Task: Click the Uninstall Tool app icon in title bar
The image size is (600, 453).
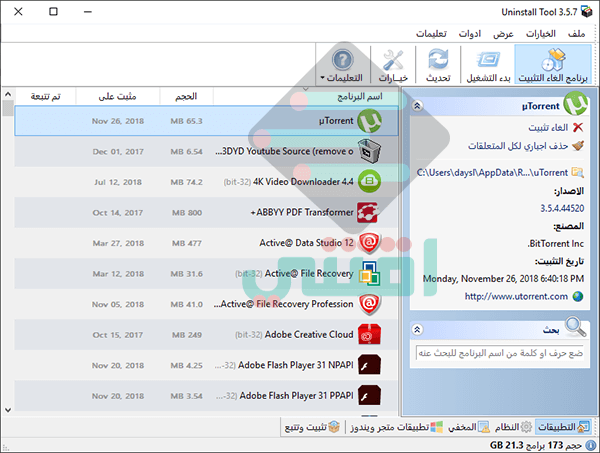Action: tap(587, 12)
